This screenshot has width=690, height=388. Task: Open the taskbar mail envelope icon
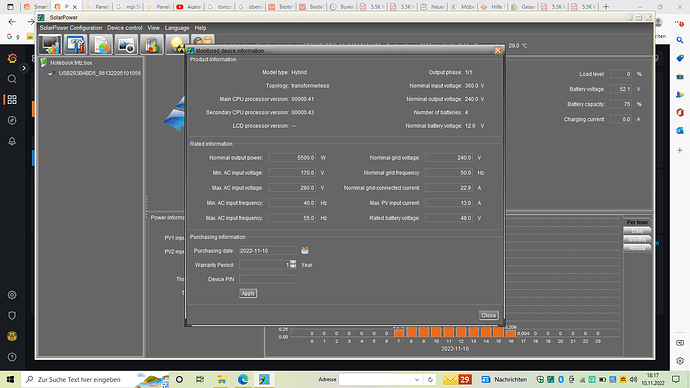click(x=449, y=379)
